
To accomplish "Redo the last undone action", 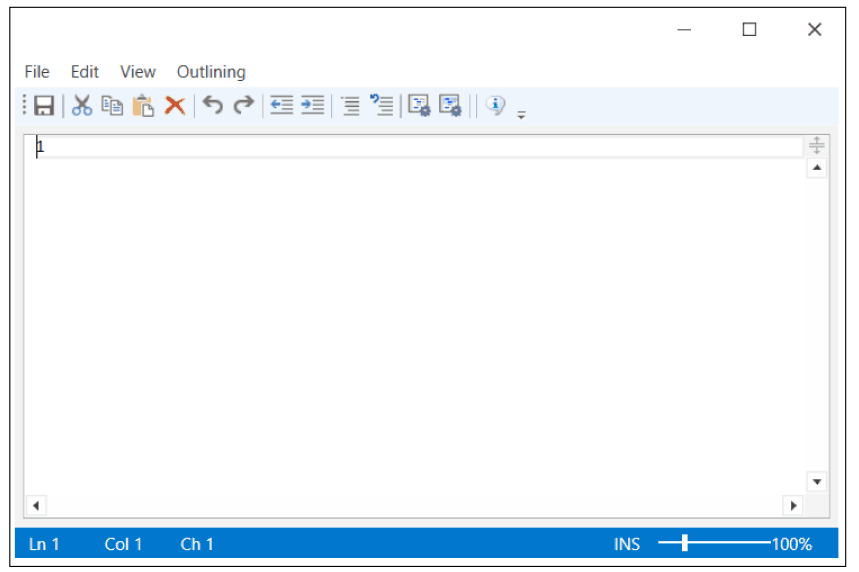I will coord(243,105).
